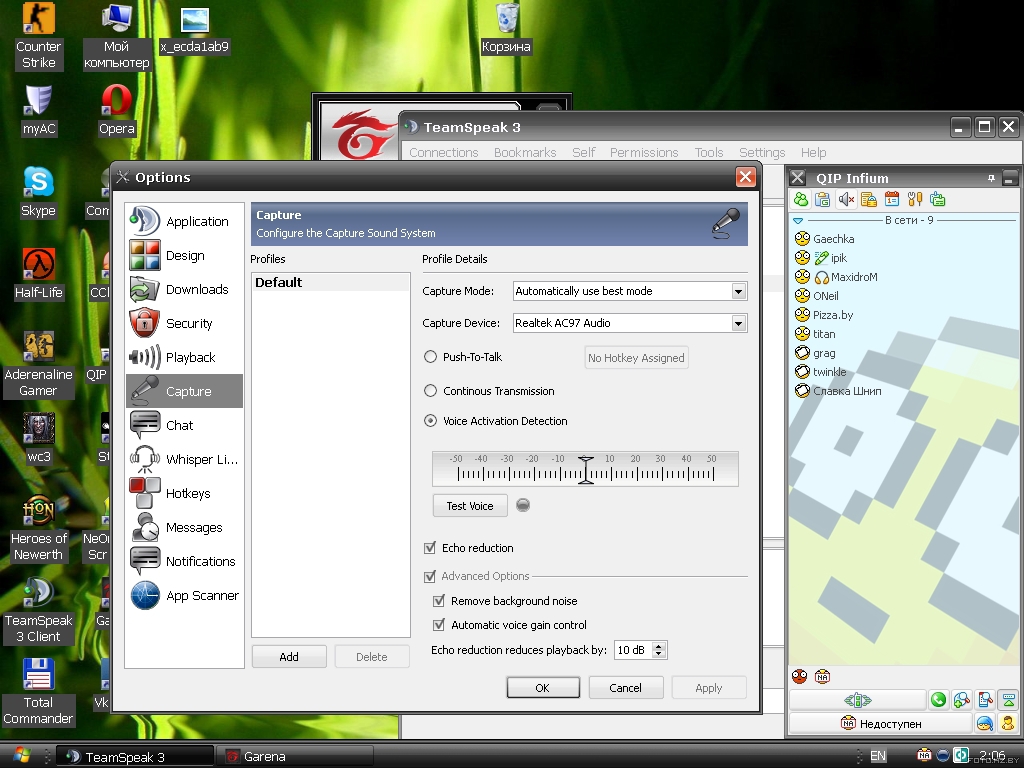Click the Test Voice button
The height and width of the screenshot is (768, 1024).
[x=470, y=505]
